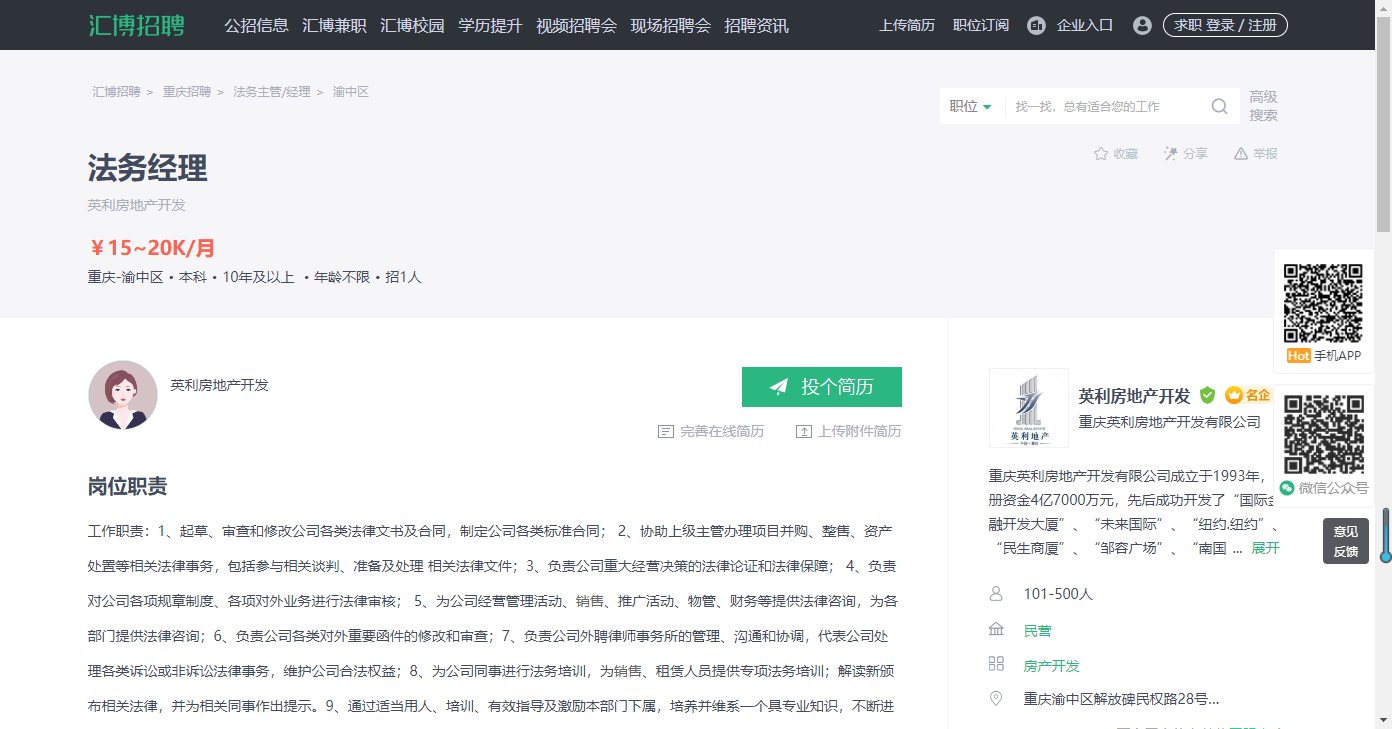Click 求职 登录 / 注册 button
1392x729 pixels.
tap(1225, 25)
